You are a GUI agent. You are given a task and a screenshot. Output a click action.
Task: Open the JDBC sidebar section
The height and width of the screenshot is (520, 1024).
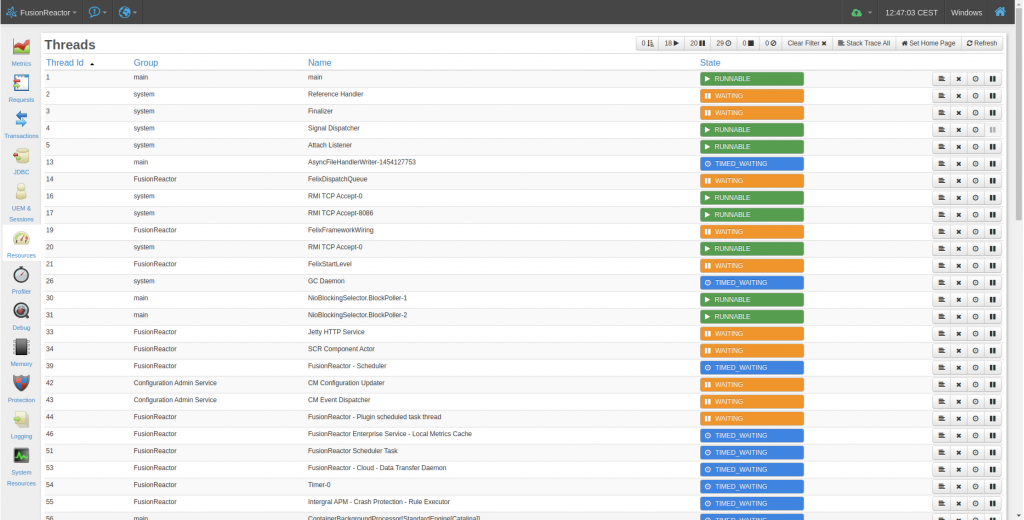pyautogui.click(x=21, y=161)
